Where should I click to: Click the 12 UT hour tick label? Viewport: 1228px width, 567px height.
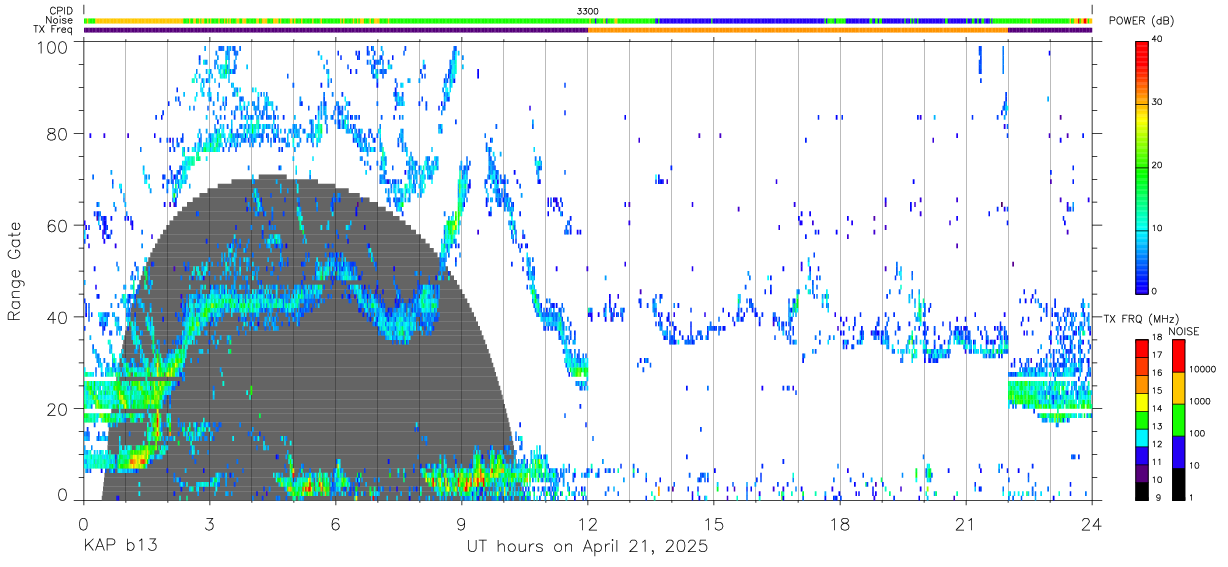[588, 524]
